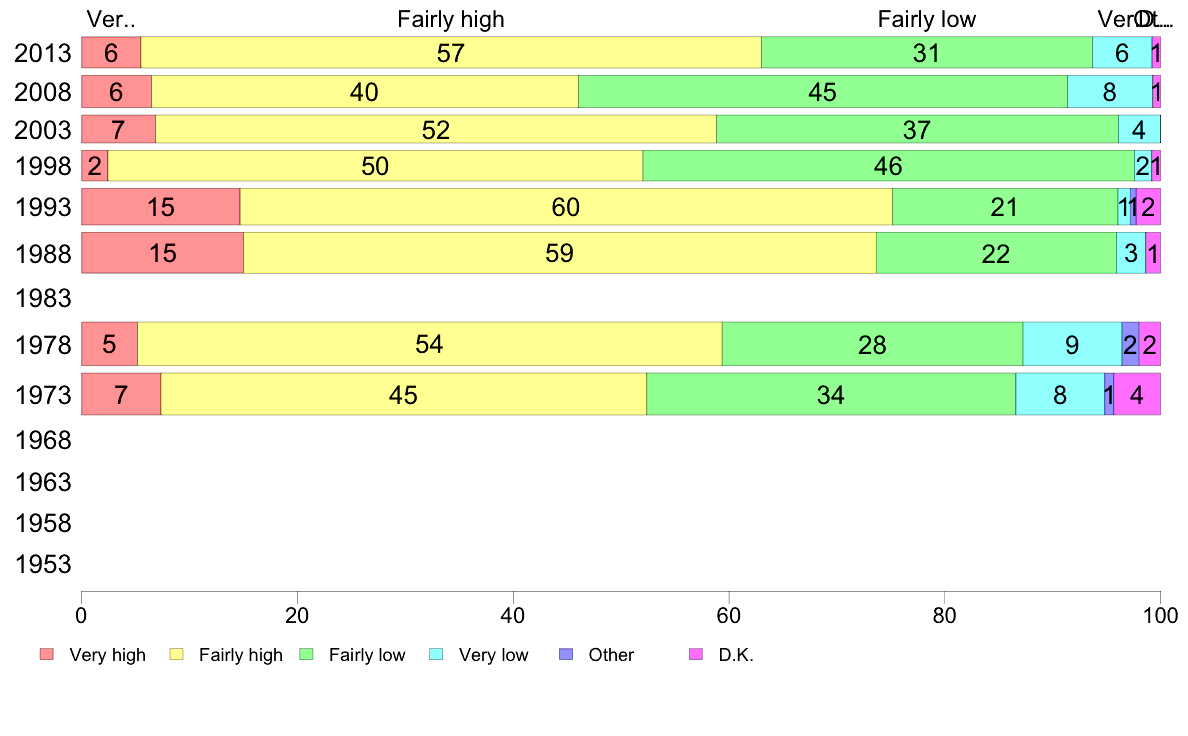Click the 2013 year label on axis
The width and height of the screenshot is (1188, 736).
coord(44,53)
